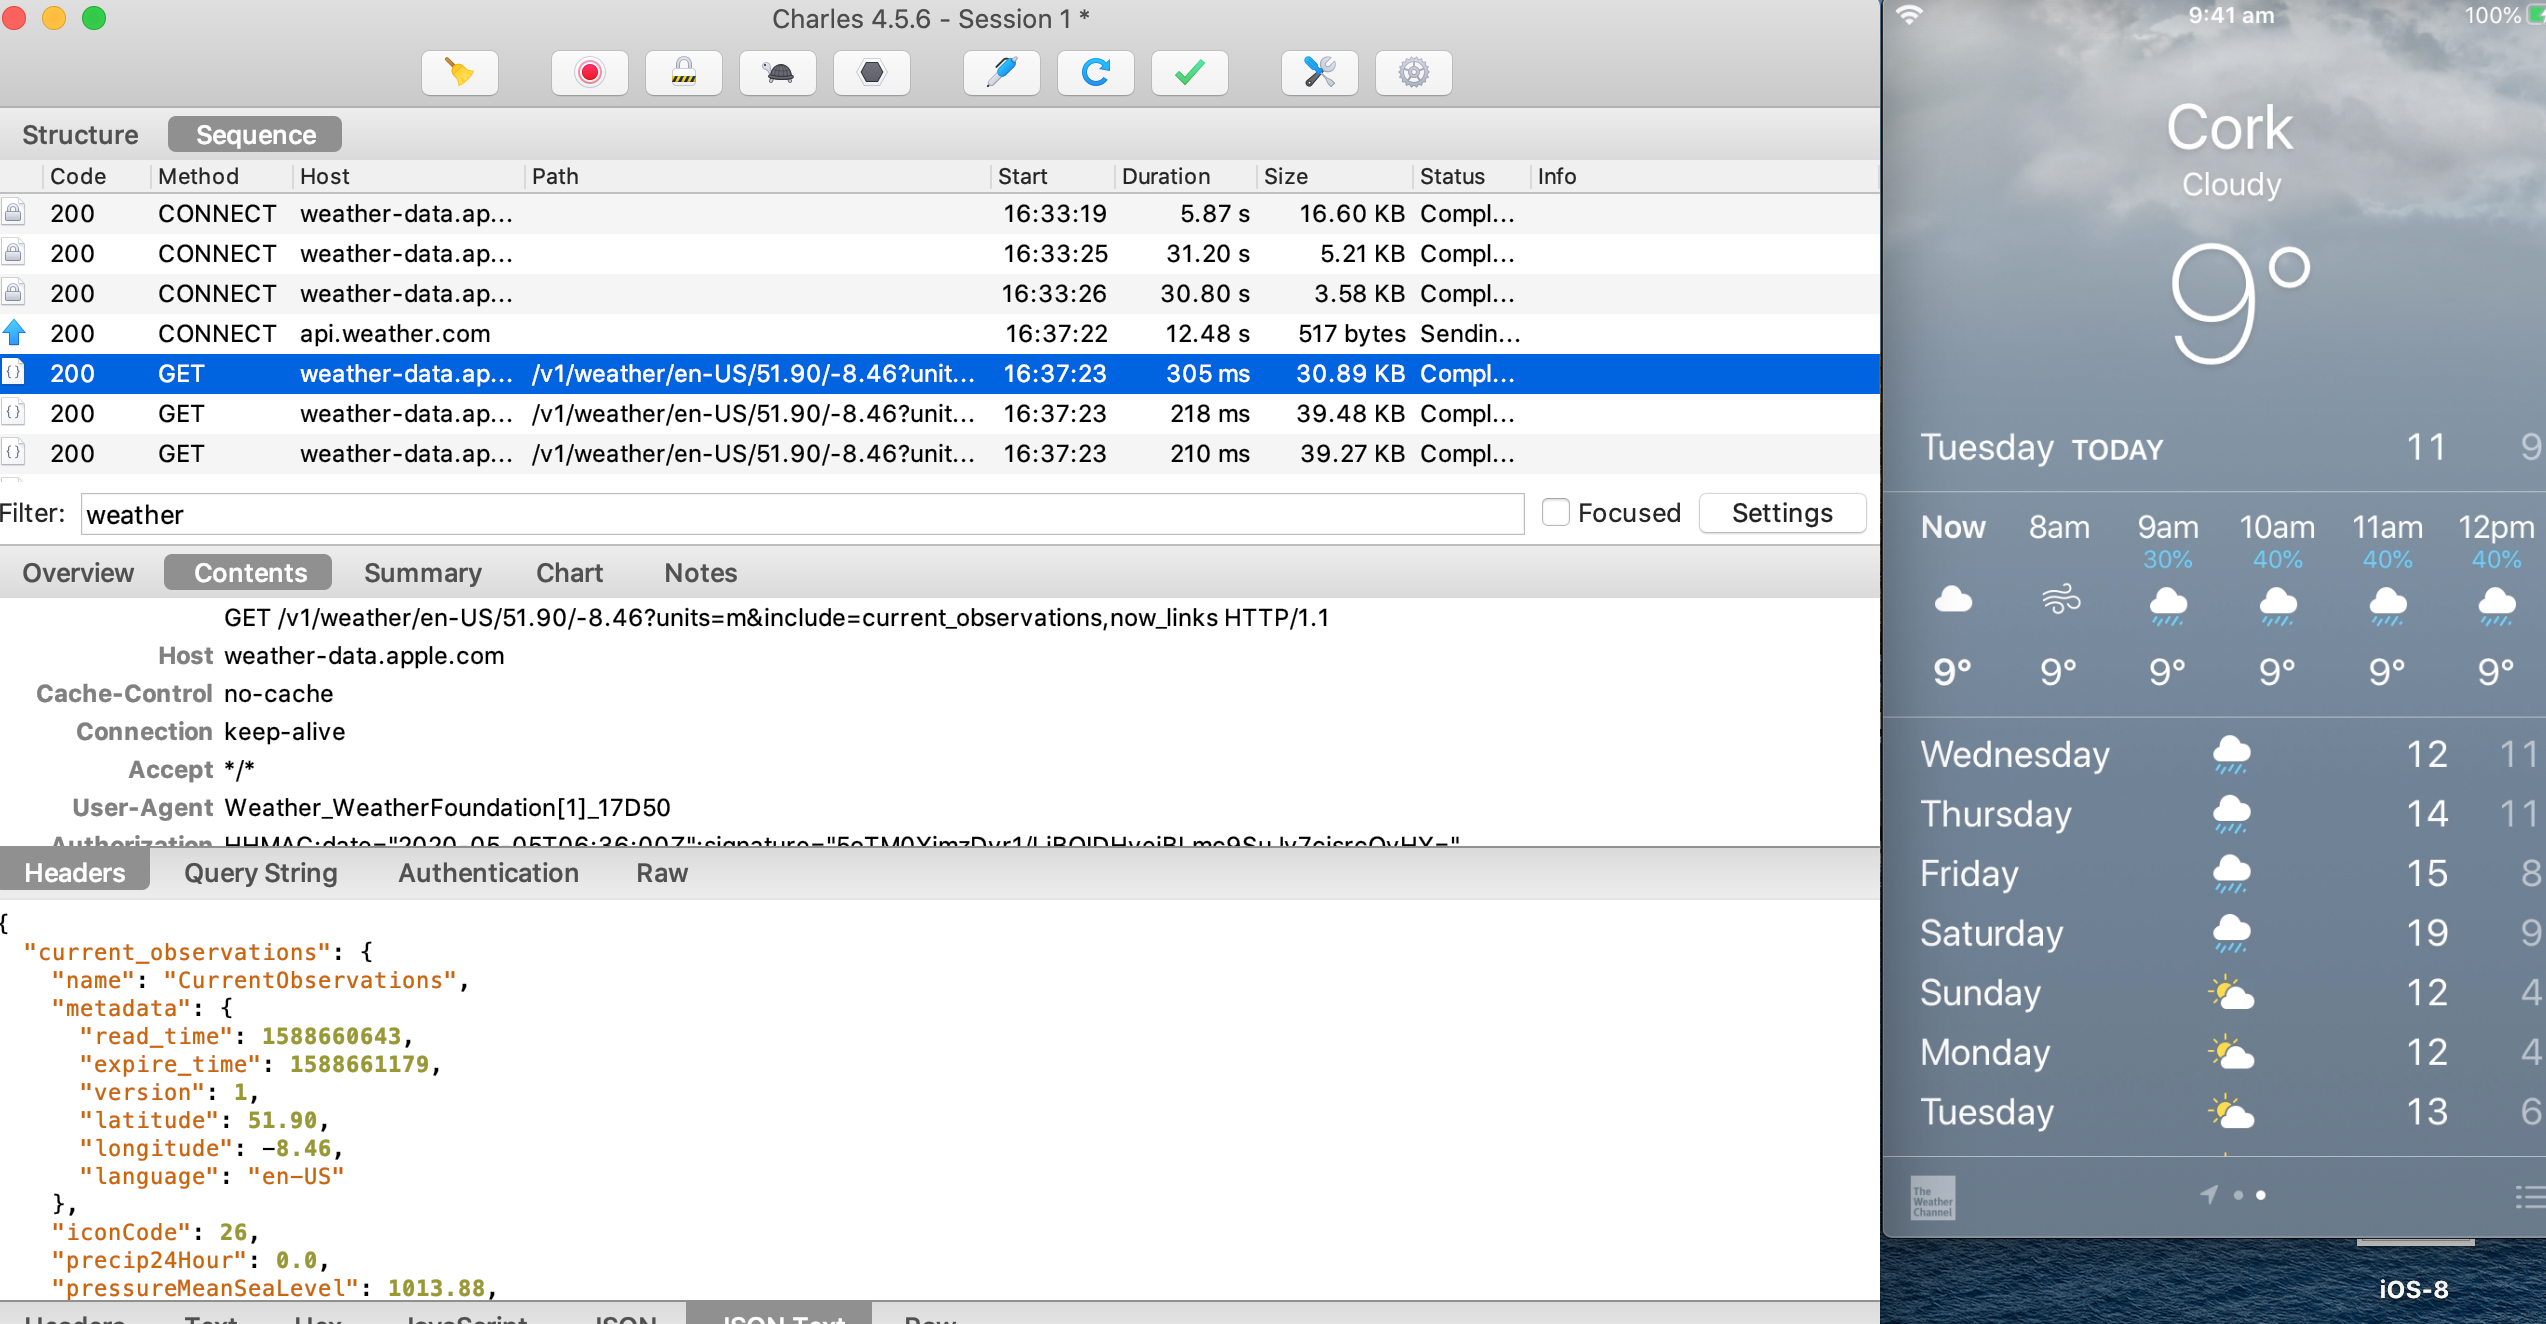Viewport: 2546px width, 1324px height.
Task: Sort by the Duration column header
Action: (x=1166, y=177)
